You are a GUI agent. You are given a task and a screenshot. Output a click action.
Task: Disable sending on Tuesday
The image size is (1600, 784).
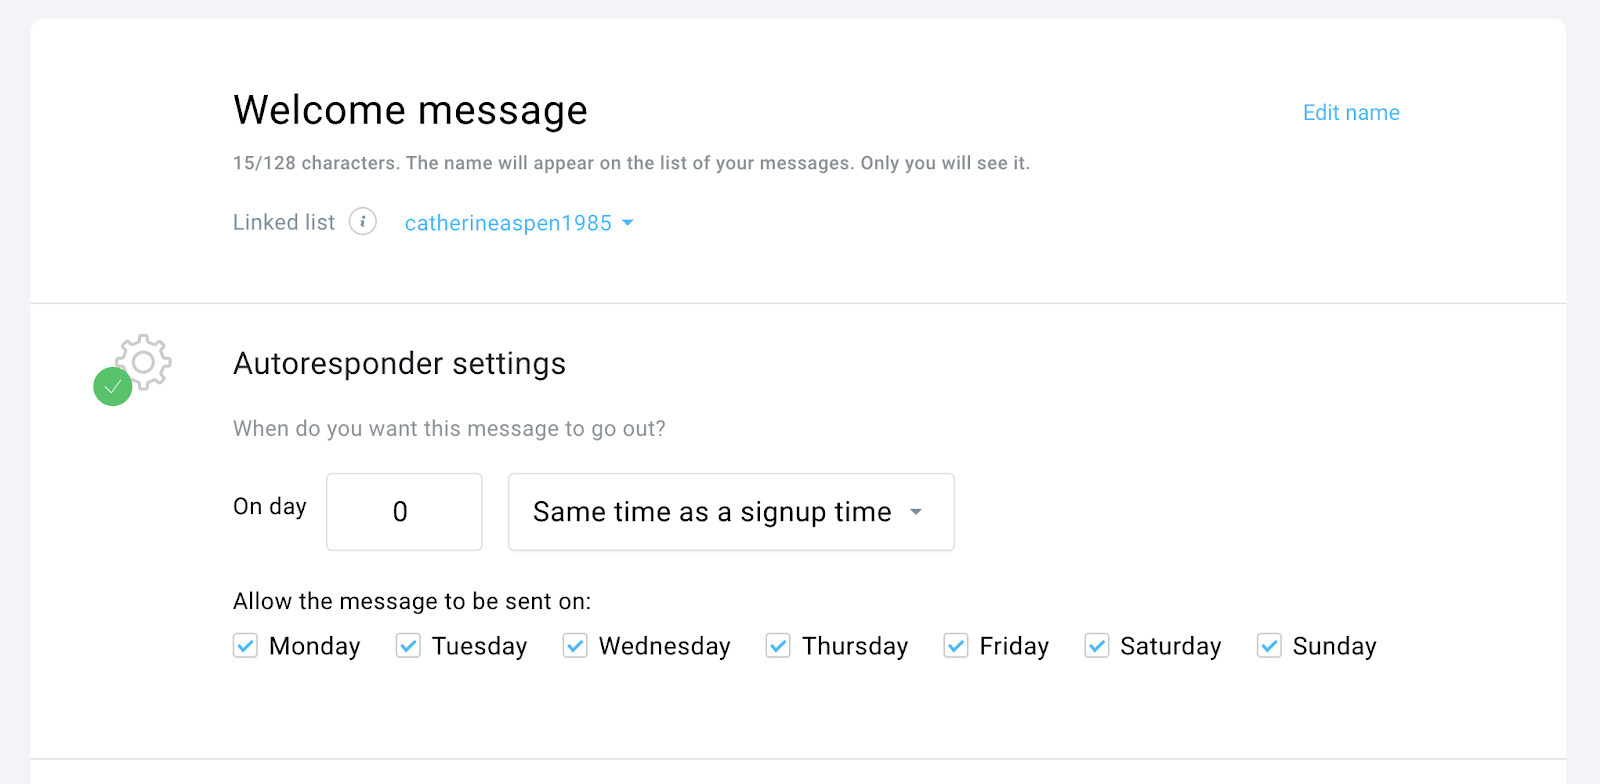(408, 646)
